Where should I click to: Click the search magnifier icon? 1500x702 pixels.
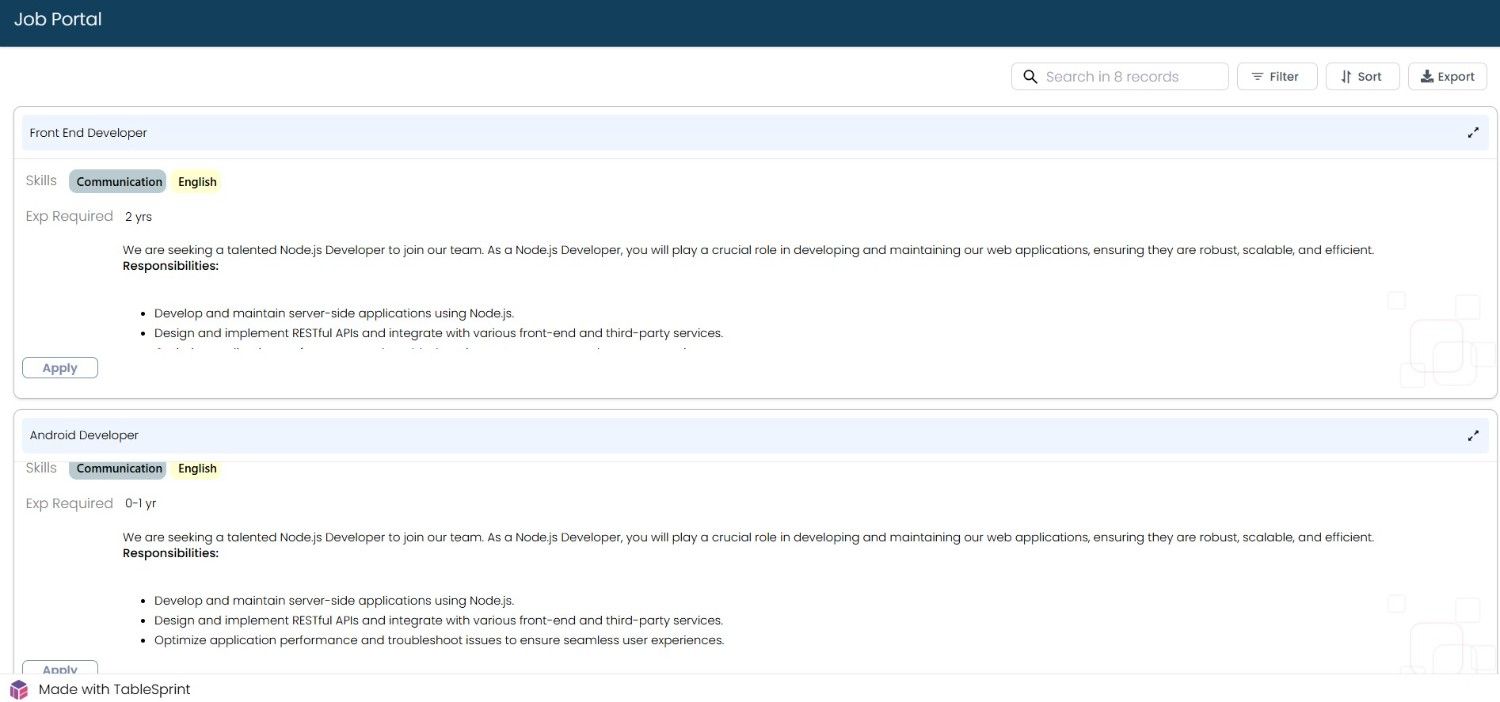pos(1030,77)
